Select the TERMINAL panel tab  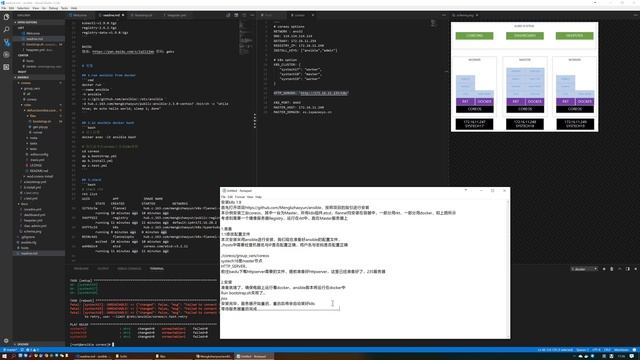(157, 269)
